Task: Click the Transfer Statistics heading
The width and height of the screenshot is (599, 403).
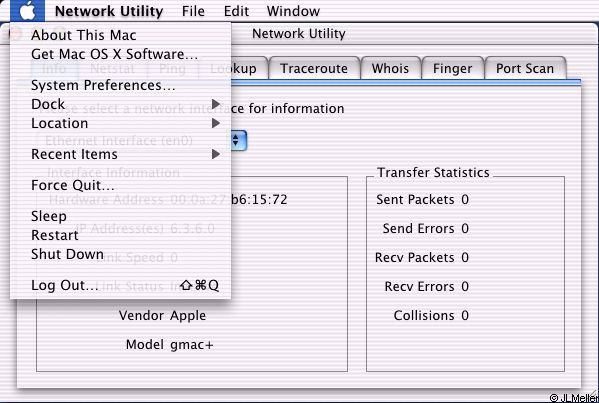Action: click(433, 173)
